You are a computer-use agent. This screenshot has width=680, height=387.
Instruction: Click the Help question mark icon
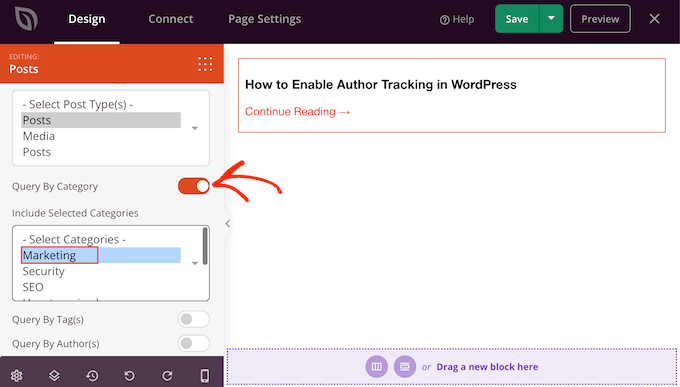click(445, 20)
